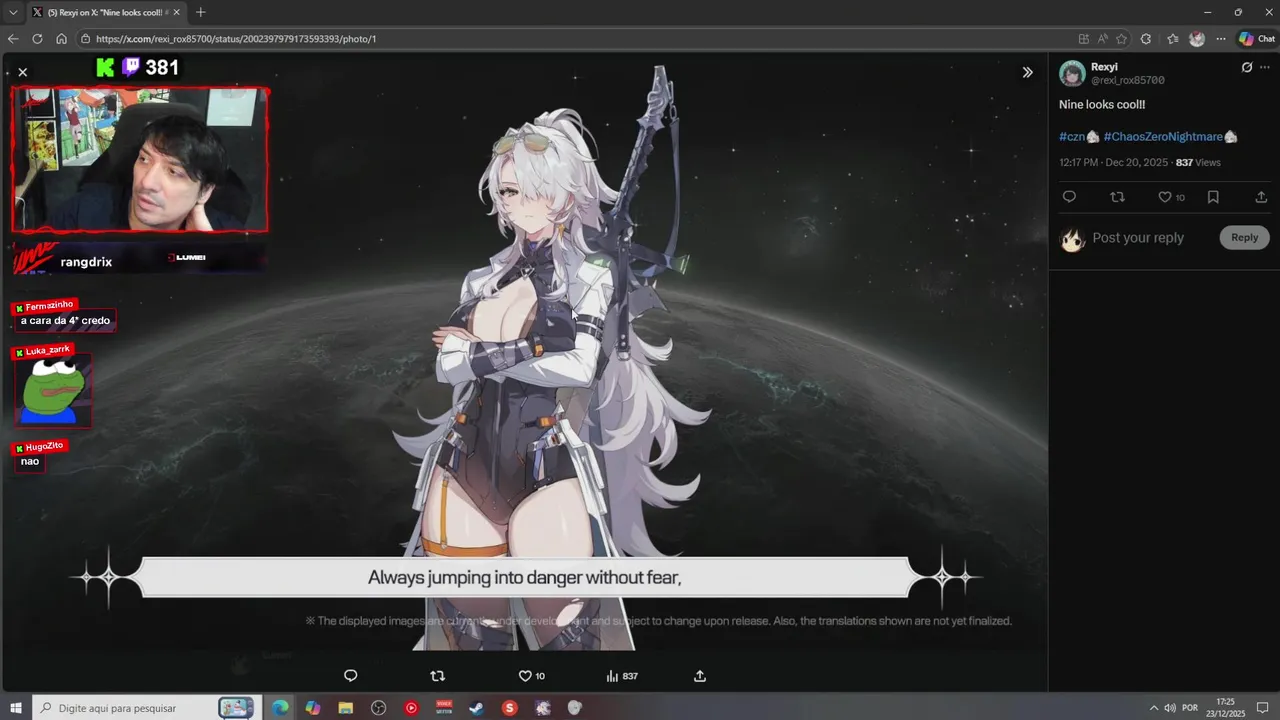This screenshot has width=1280, height=720.
Task: Click the reply icon below the photo
Action: tap(350, 676)
